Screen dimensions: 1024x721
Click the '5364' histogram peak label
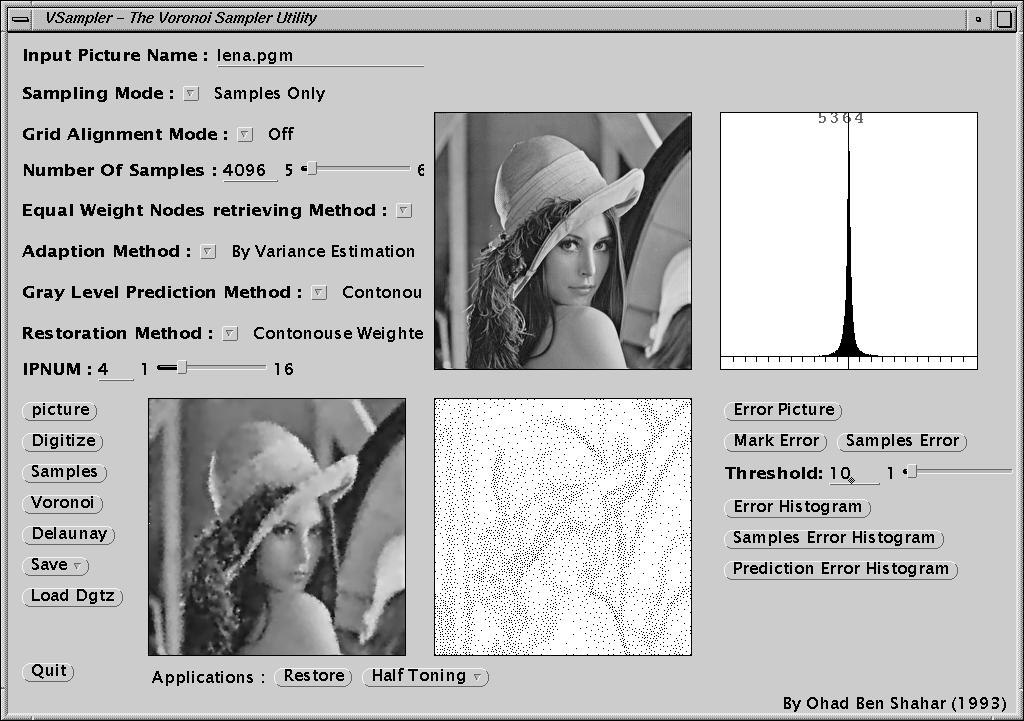pos(841,118)
